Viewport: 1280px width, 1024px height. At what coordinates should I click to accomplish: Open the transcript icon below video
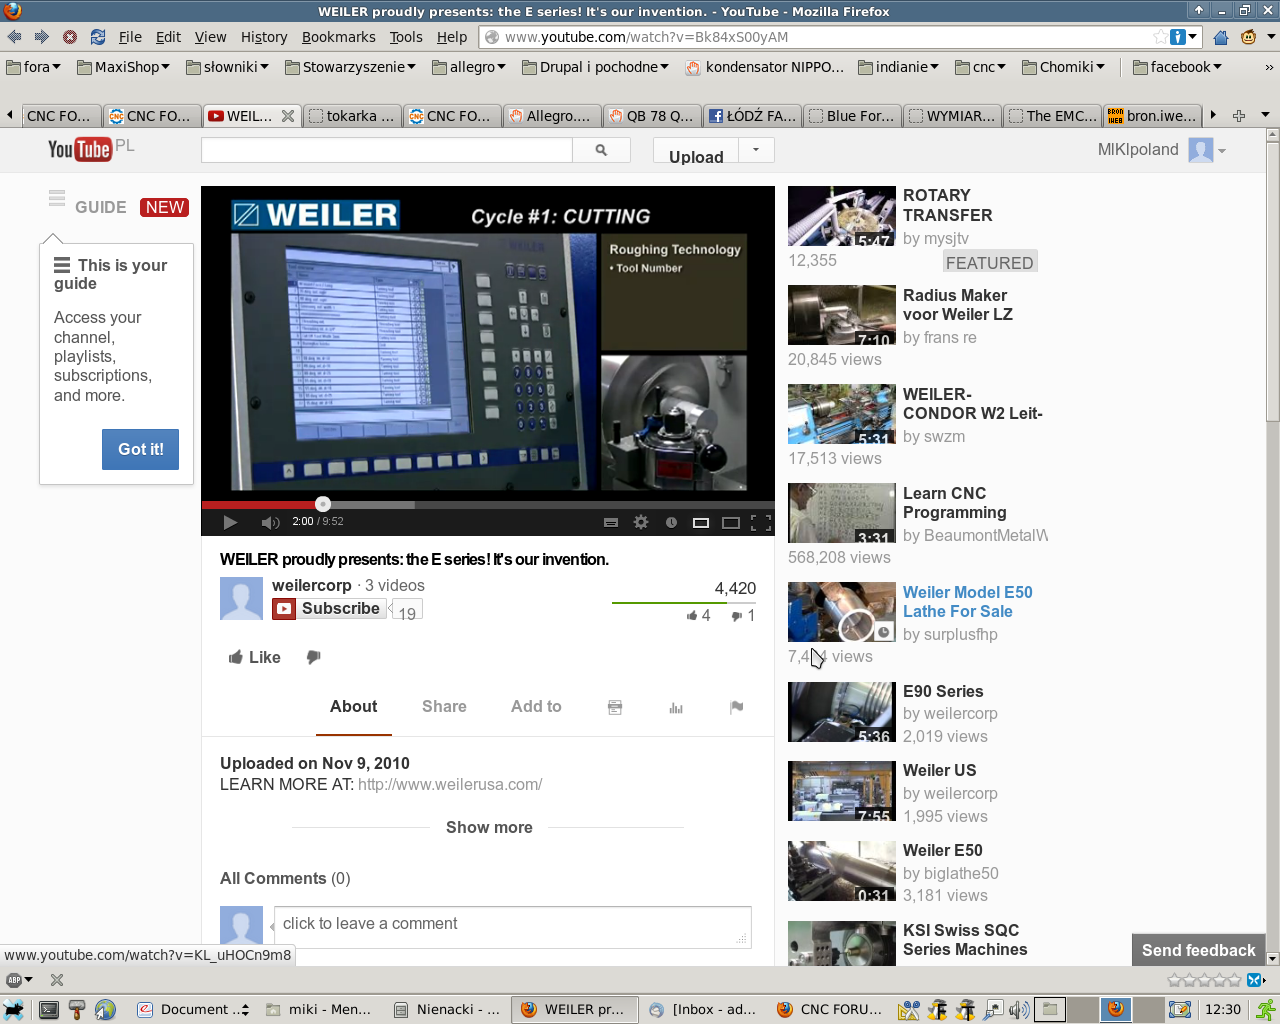tap(615, 707)
